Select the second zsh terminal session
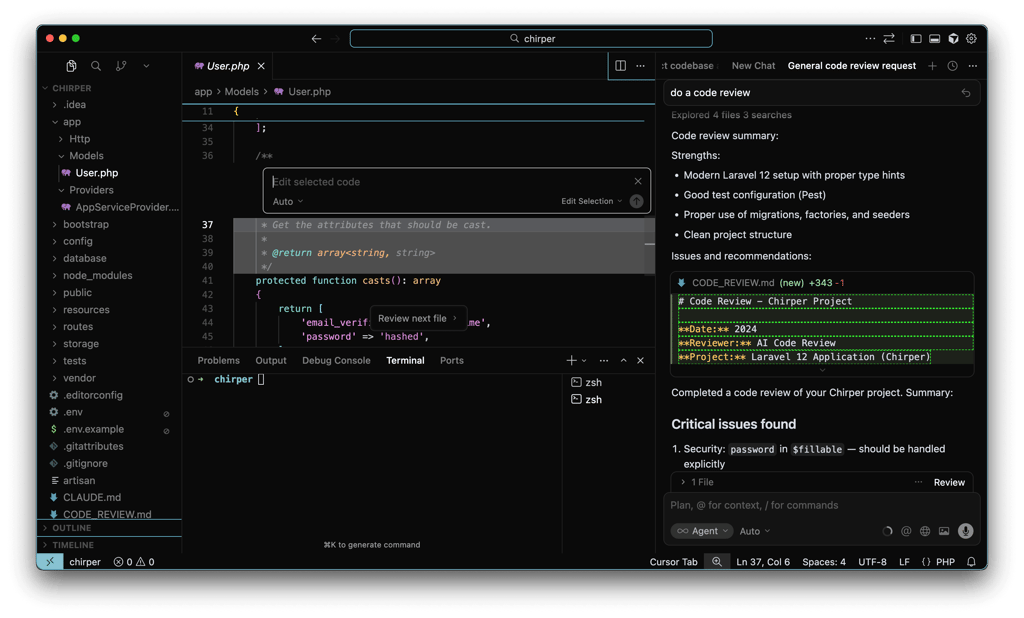1024x618 pixels. click(586, 399)
